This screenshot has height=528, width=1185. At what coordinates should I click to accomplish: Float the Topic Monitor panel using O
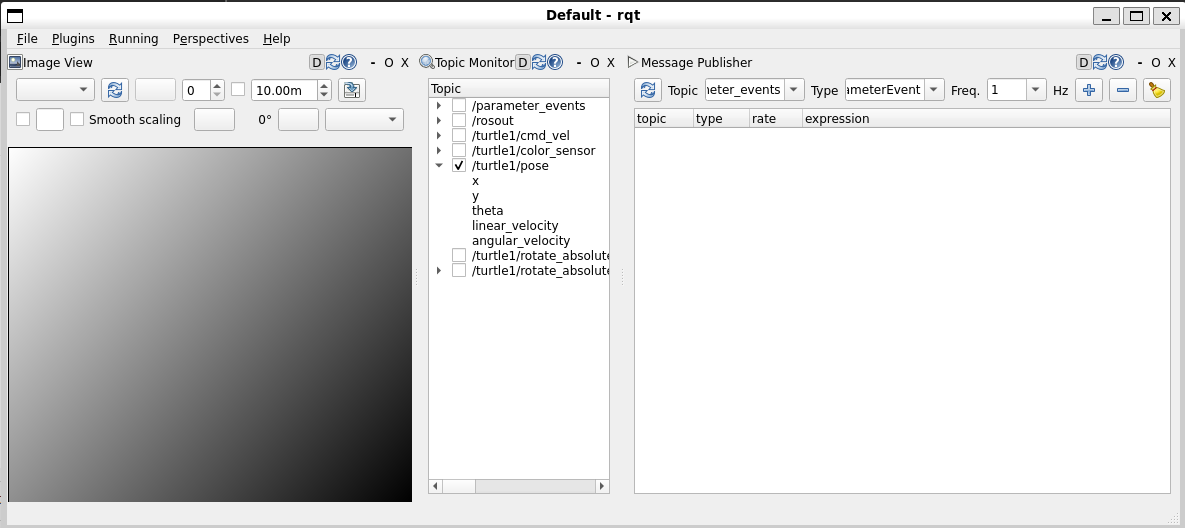pos(595,63)
